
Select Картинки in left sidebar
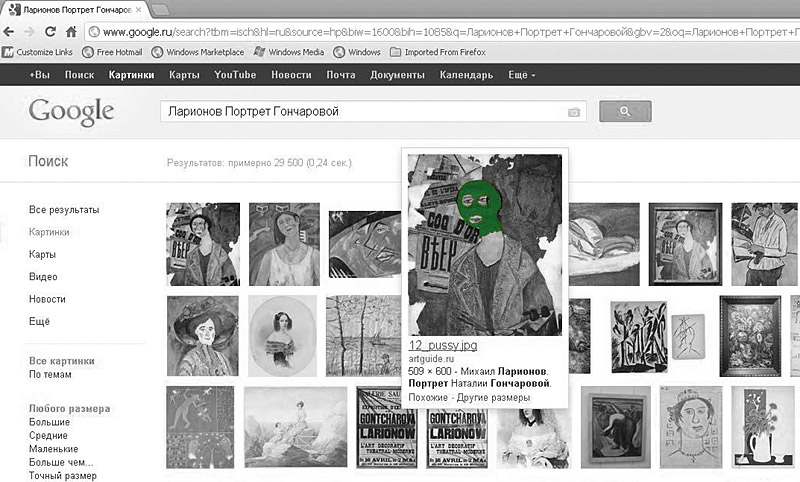(x=49, y=232)
